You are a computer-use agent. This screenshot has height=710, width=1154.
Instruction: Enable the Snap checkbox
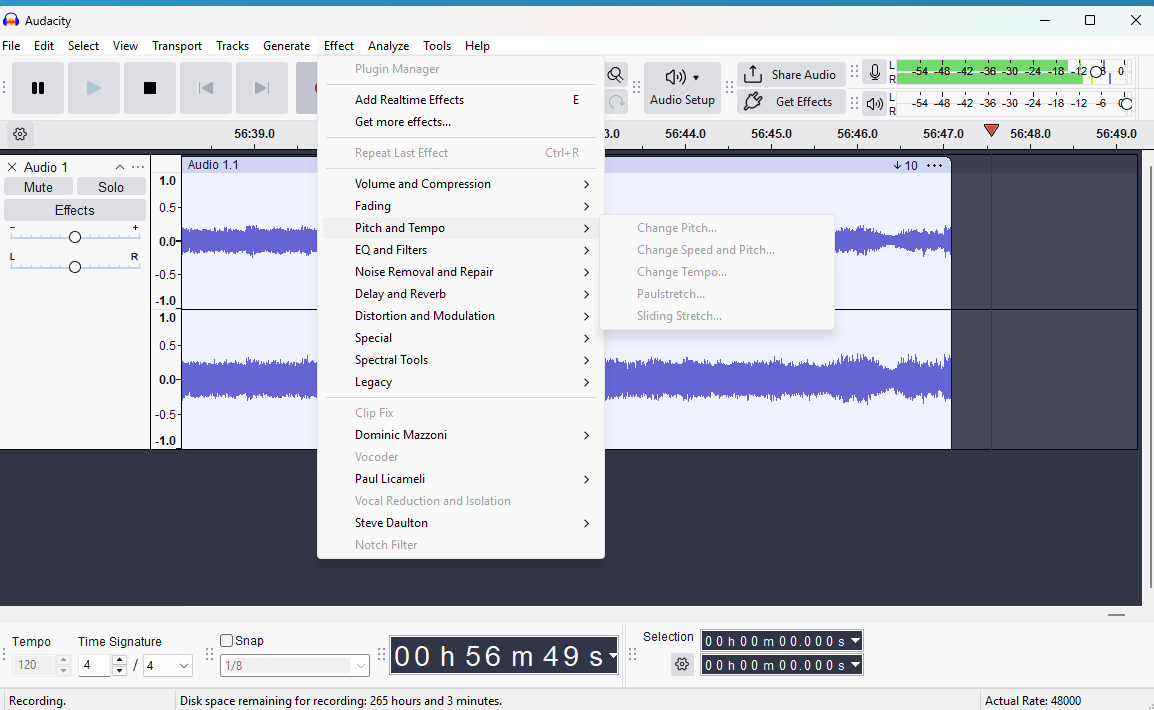tap(227, 641)
